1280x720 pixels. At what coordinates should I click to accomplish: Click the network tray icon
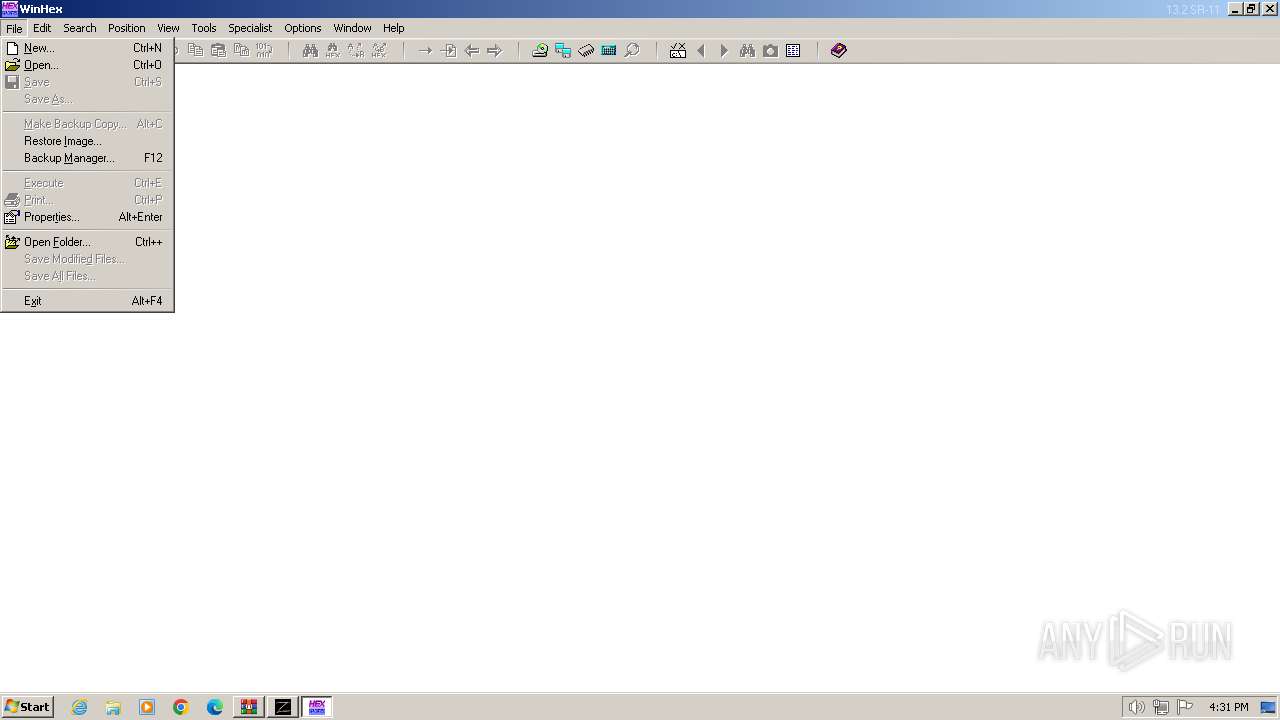coord(1161,707)
